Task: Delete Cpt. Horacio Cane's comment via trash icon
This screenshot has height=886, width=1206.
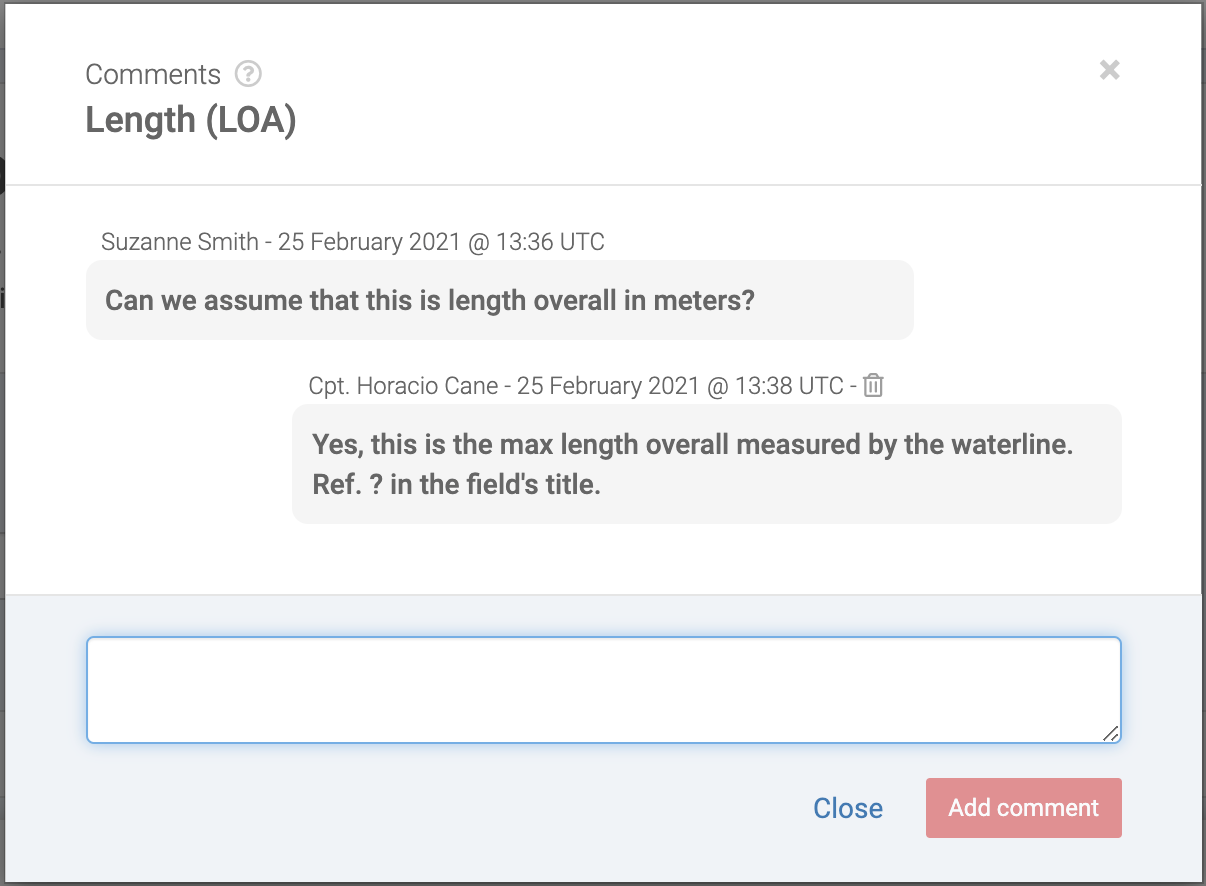Action: (x=873, y=386)
